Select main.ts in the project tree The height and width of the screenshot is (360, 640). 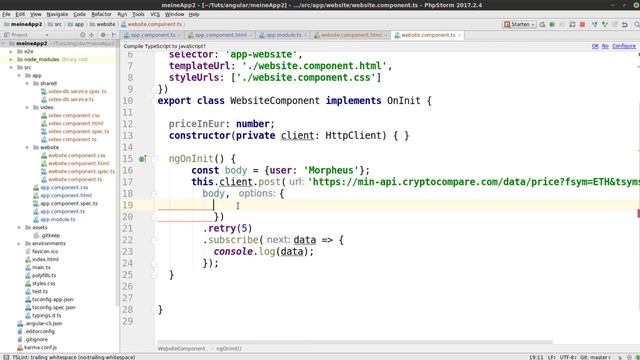coord(41,267)
